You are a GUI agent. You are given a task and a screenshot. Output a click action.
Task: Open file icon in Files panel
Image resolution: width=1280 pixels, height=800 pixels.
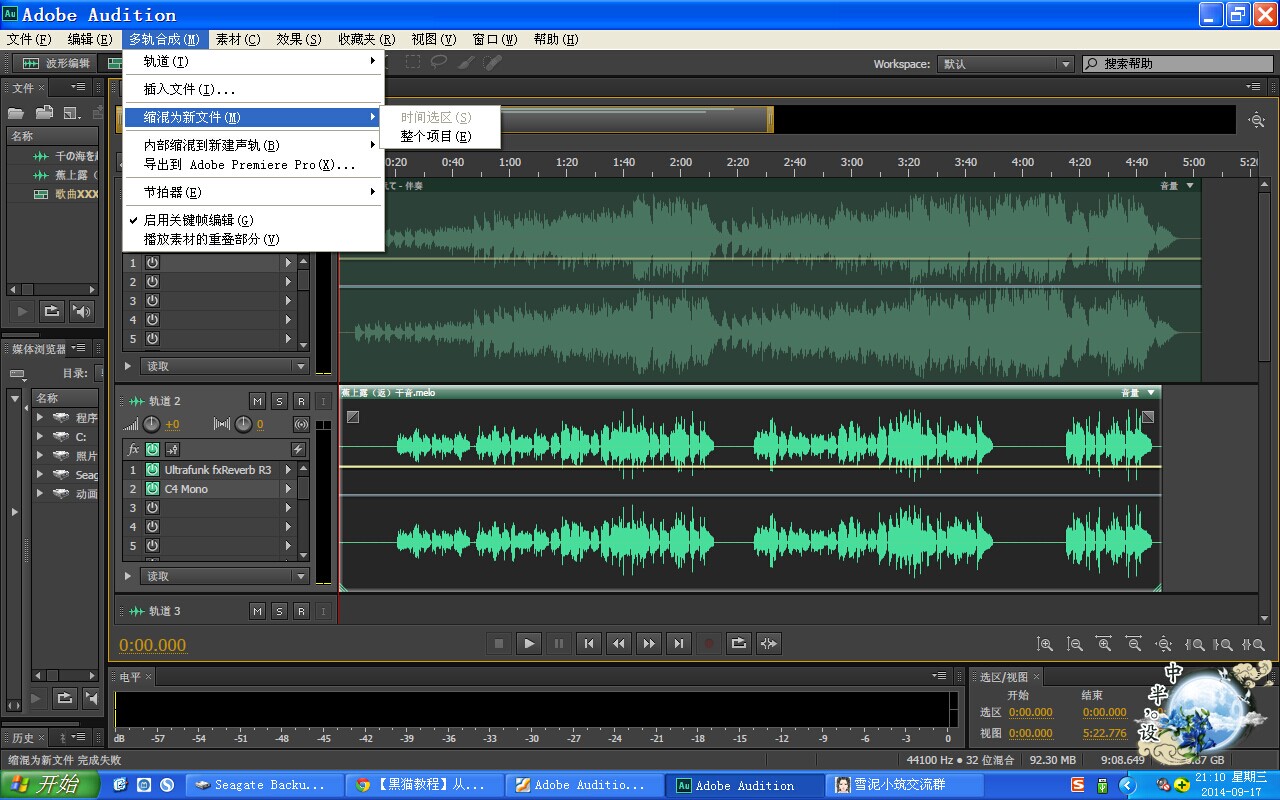[16, 113]
